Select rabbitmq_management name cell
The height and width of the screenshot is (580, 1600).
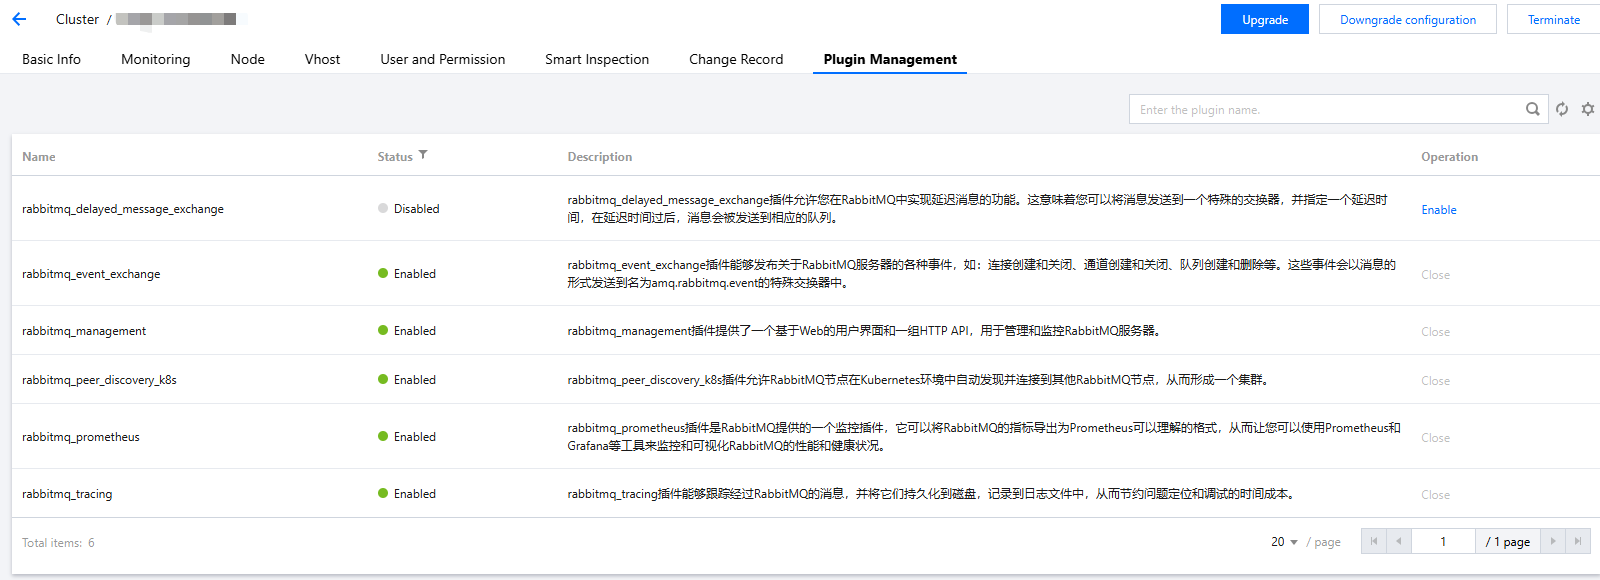[84, 331]
